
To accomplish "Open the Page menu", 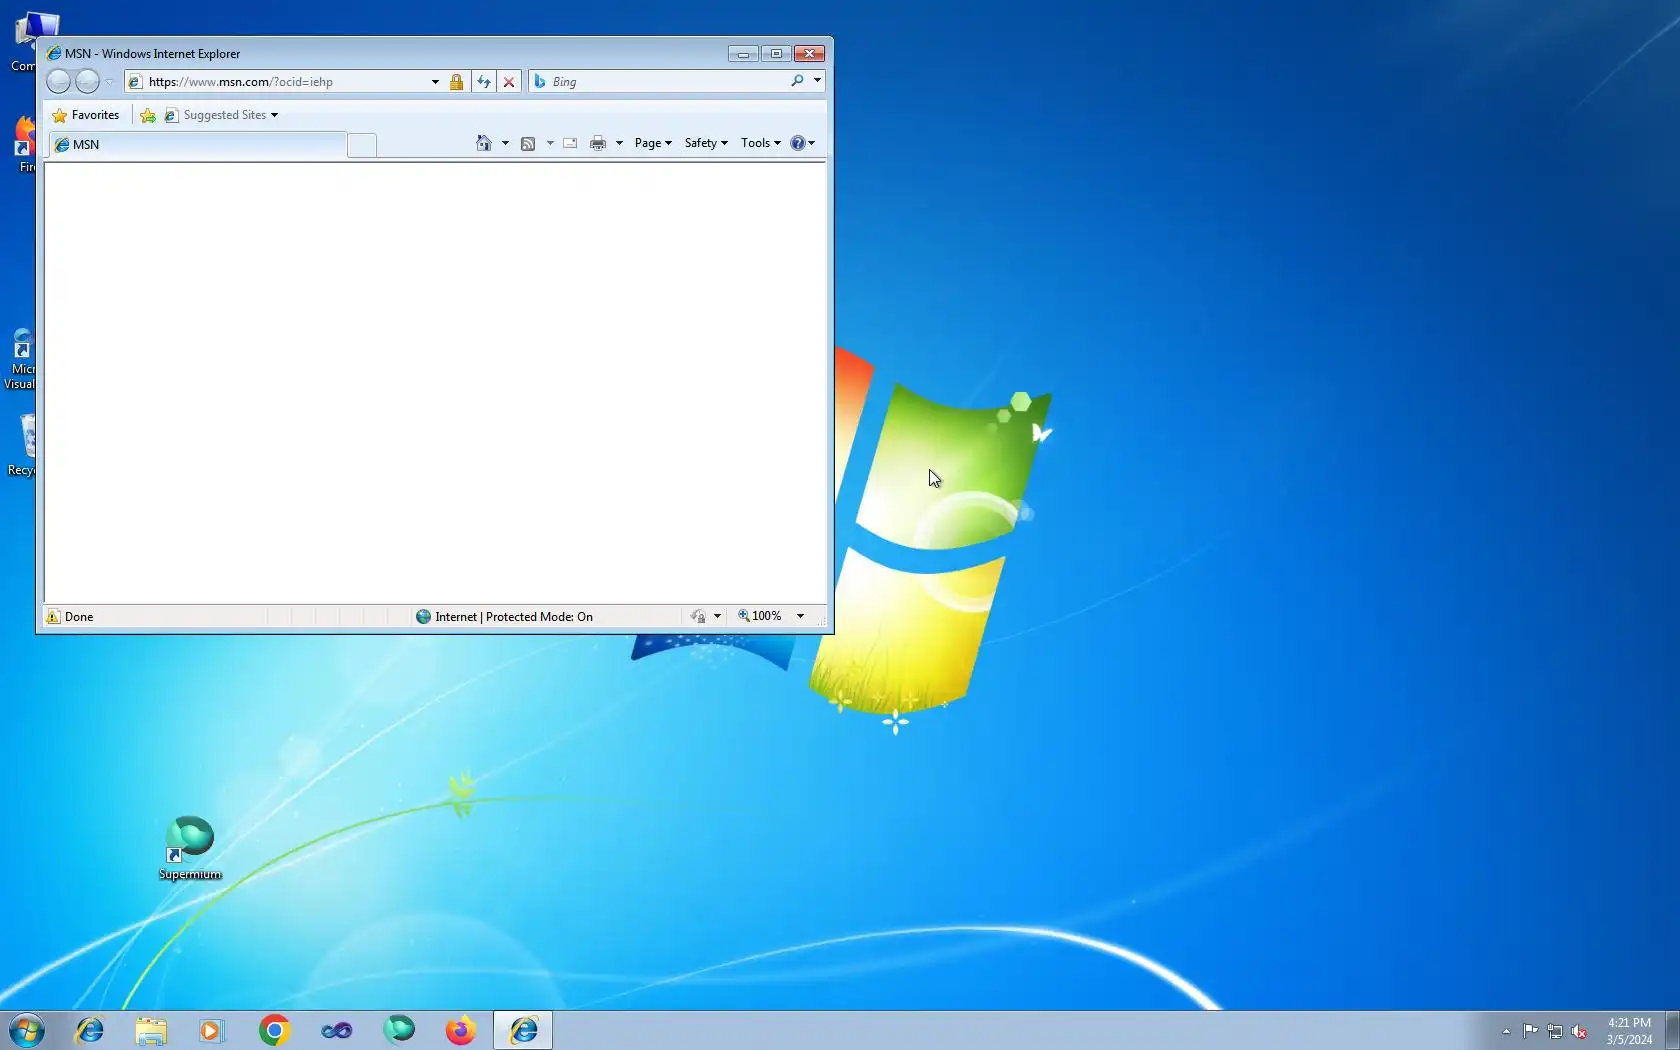I will pos(653,143).
